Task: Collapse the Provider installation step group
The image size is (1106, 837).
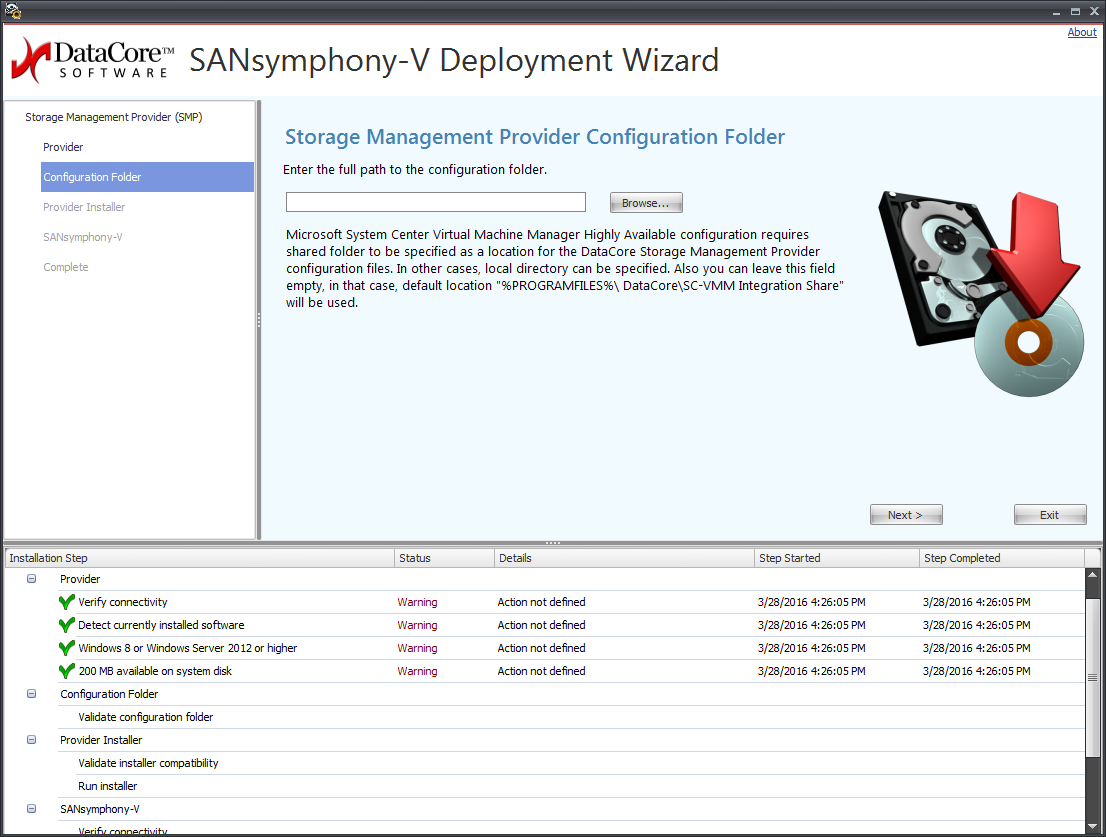Action: [32, 579]
